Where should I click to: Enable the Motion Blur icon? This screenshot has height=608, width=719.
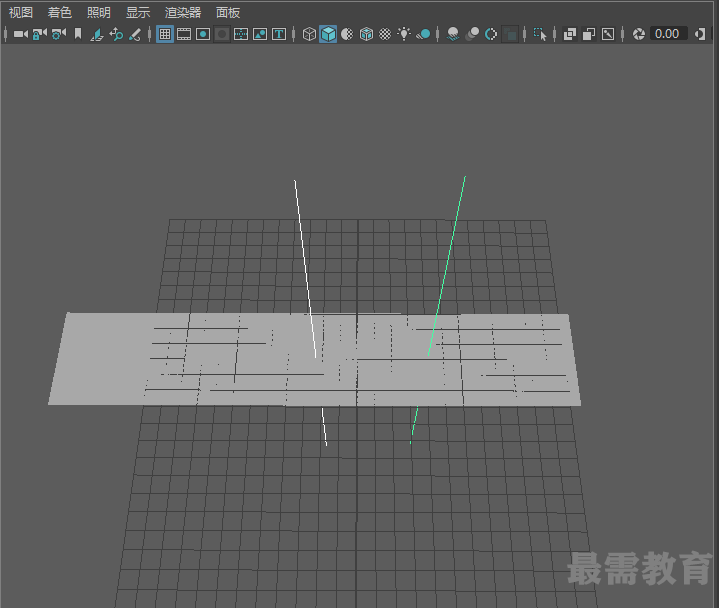coord(472,34)
